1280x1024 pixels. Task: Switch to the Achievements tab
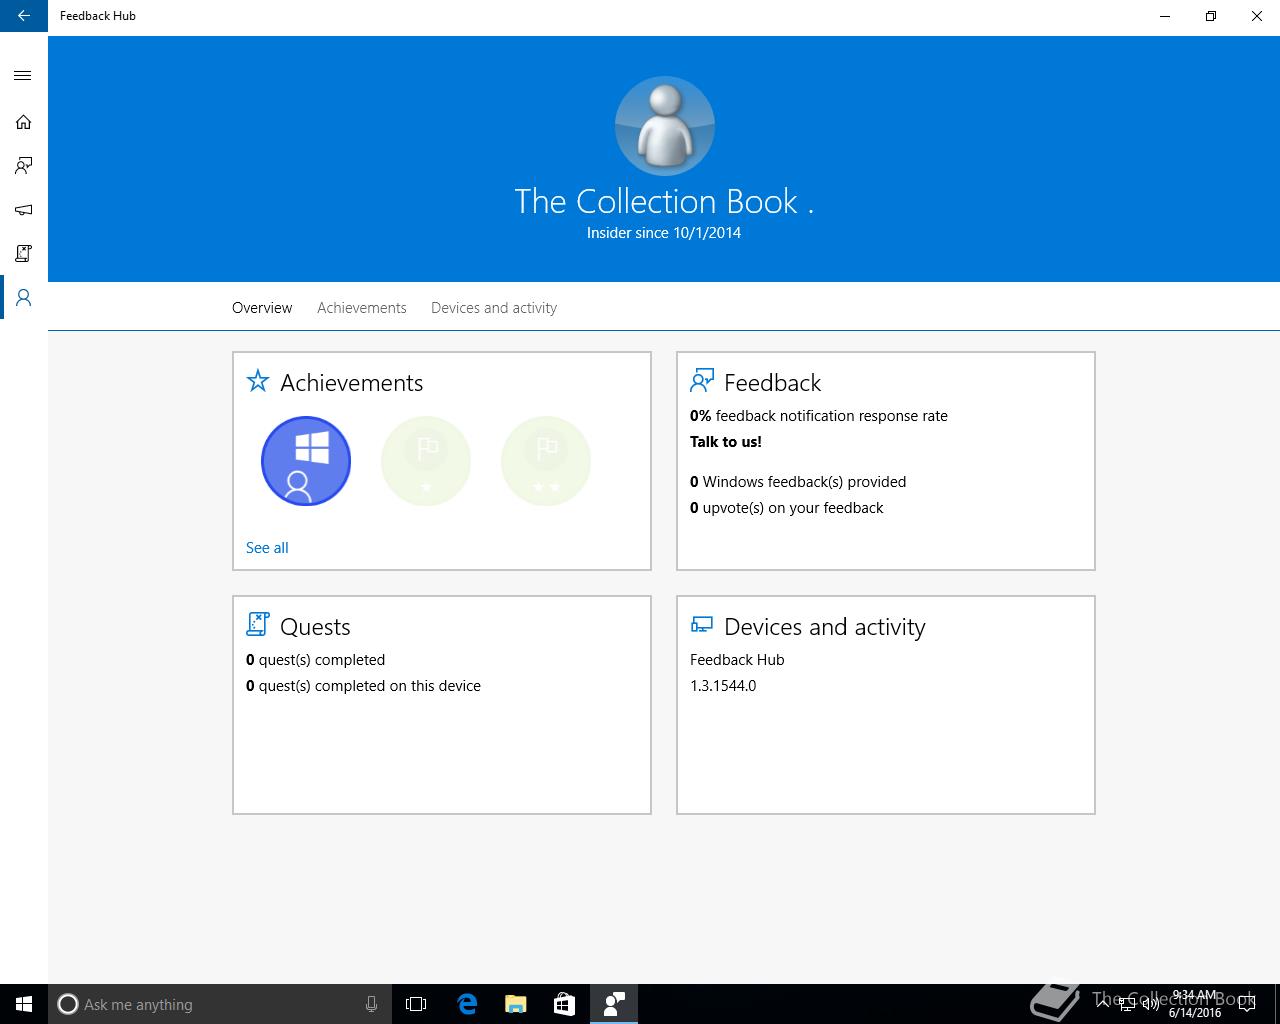(362, 308)
